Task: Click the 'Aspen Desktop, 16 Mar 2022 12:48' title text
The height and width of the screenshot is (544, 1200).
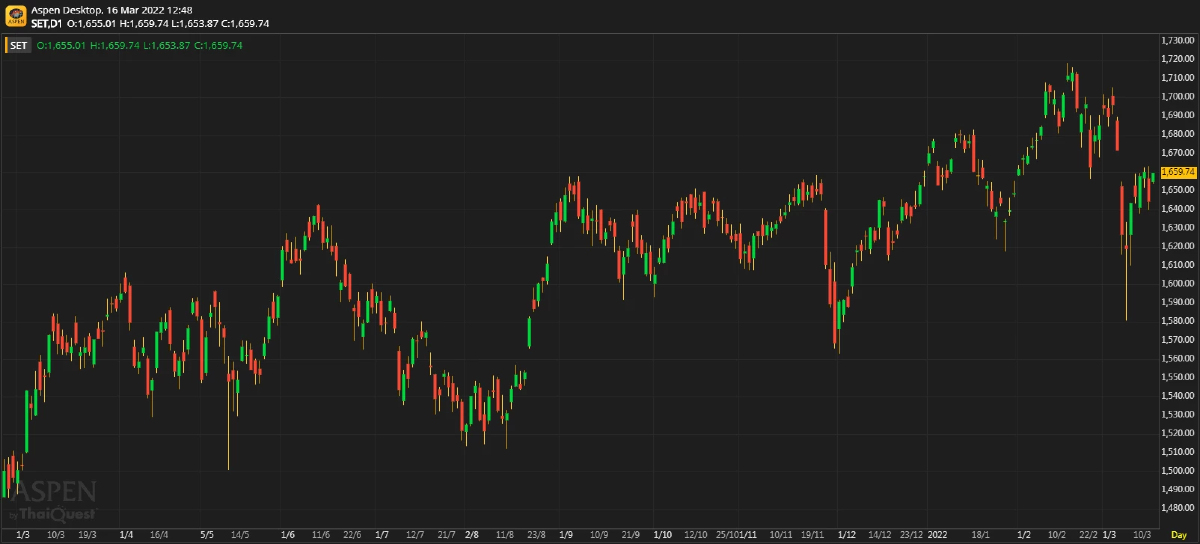Action: tap(112, 9)
